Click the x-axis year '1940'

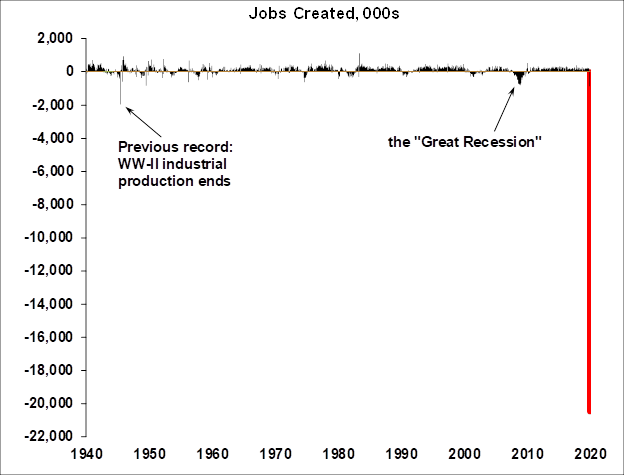point(86,454)
